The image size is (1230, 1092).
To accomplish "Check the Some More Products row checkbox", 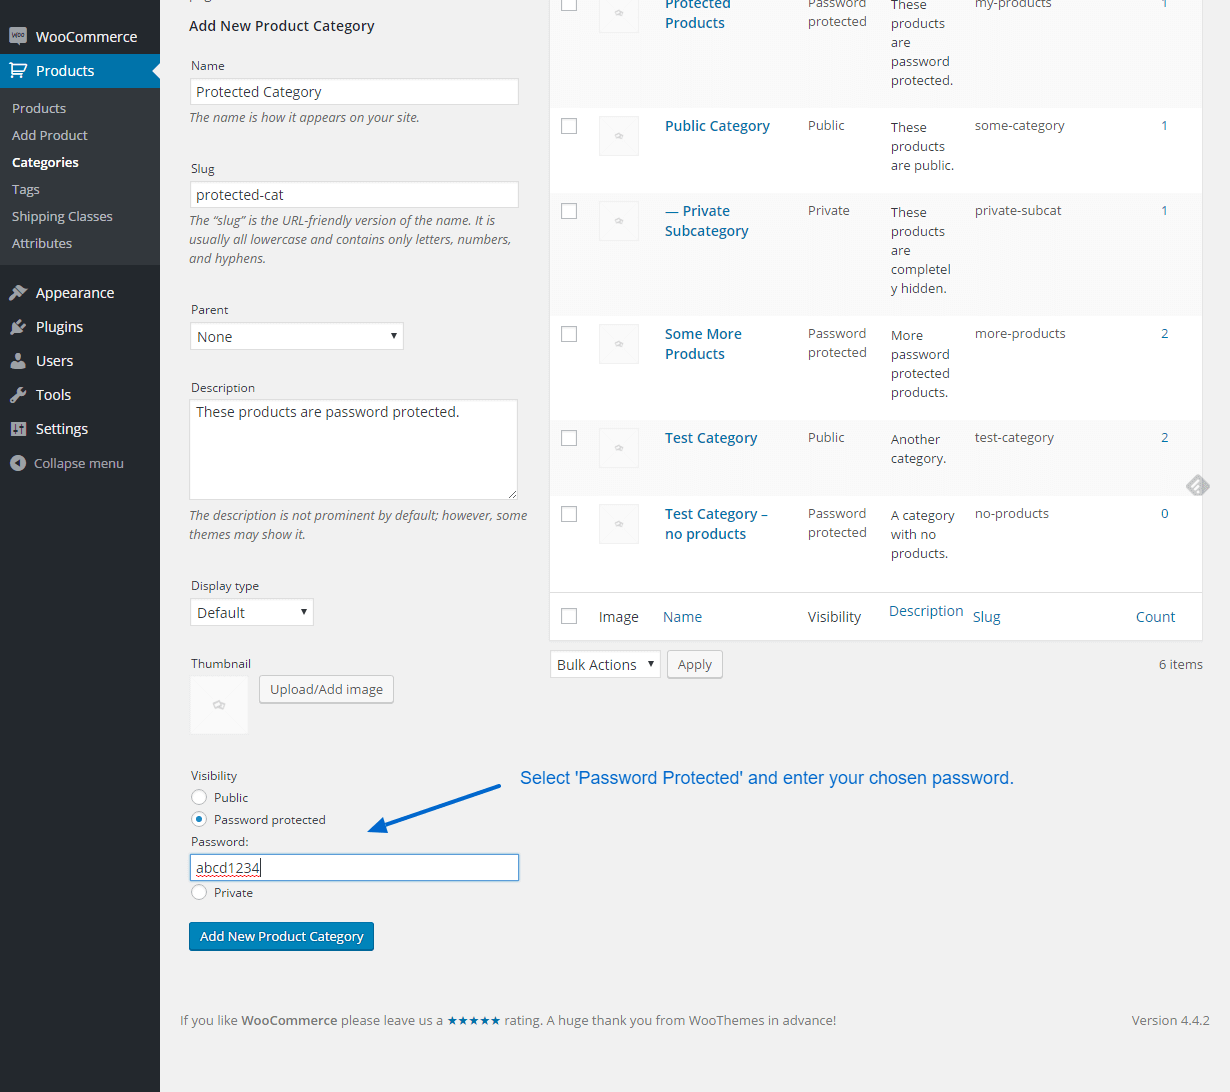I will [x=569, y=334].
